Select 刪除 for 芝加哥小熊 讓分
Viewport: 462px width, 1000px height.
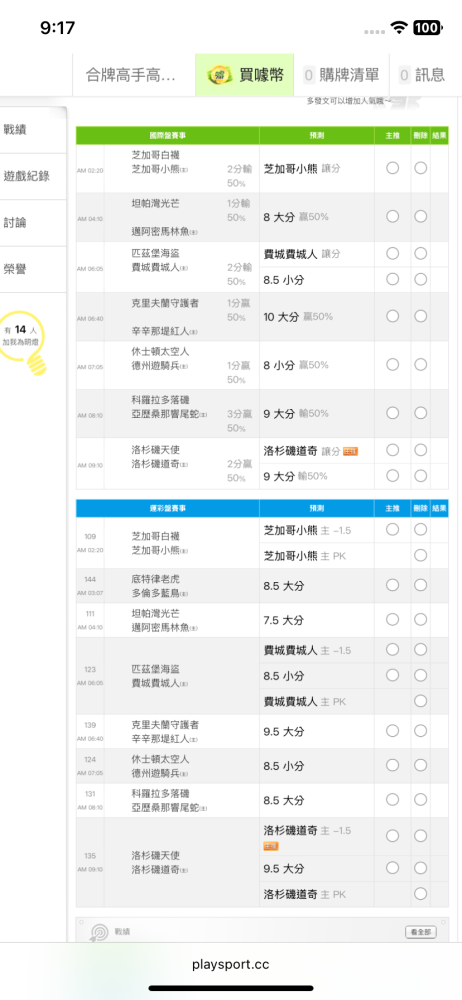(421, 168)
